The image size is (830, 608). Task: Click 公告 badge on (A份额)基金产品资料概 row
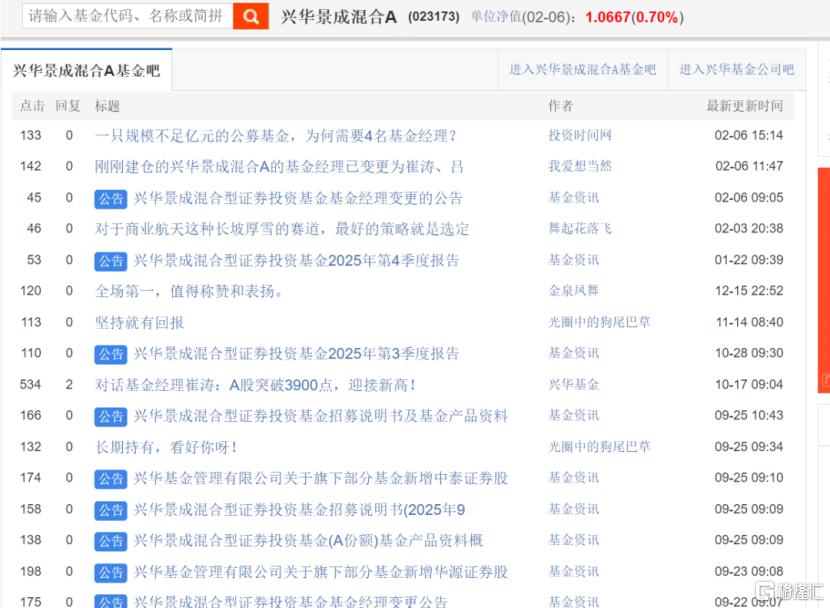tap(111, 541)
